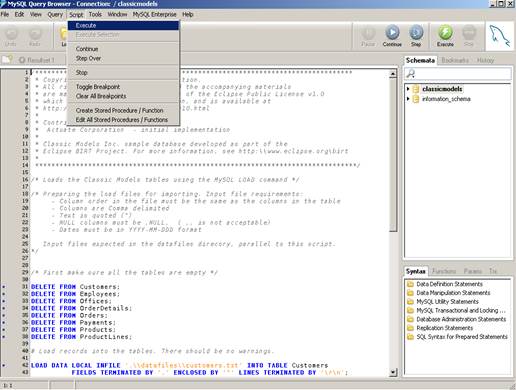Open the File menu
The width and height of the screenshot is (516, 390).
click(x=5, y=14)
